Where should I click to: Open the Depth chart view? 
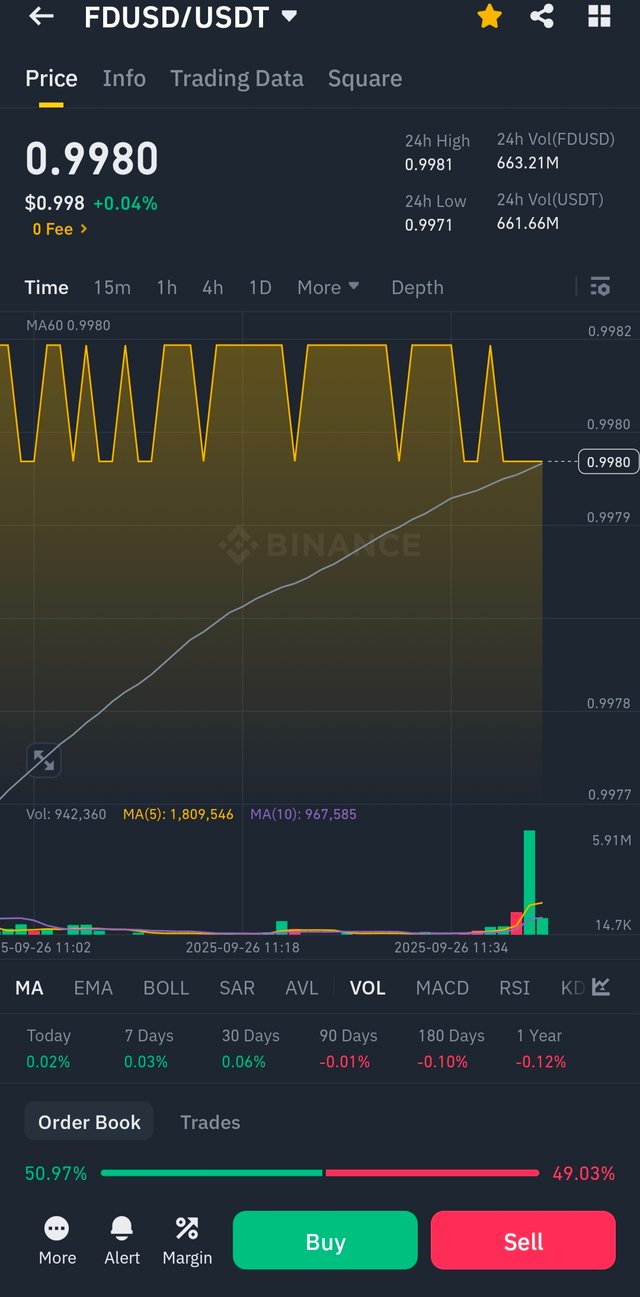coord(417,287)
